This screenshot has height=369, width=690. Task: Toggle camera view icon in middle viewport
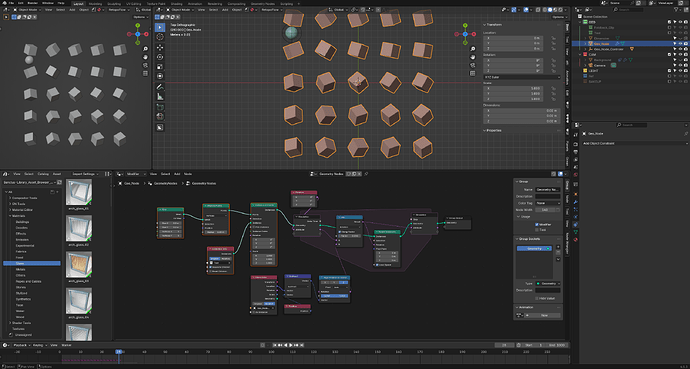tap(473, 65)
